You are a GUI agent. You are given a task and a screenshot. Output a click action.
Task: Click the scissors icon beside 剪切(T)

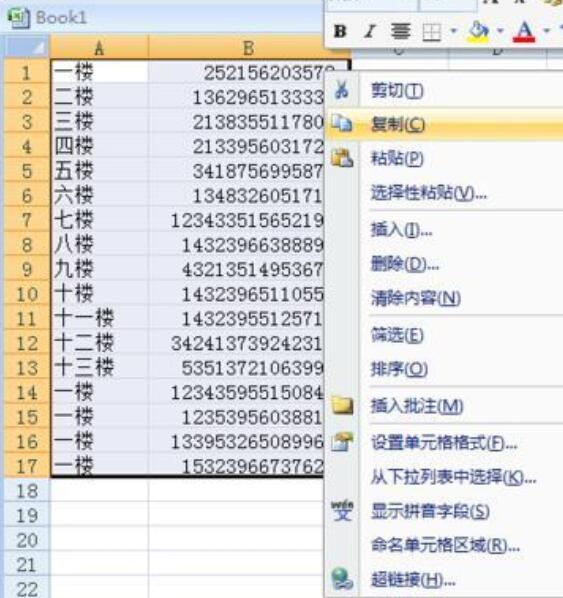tap(342, 90)
